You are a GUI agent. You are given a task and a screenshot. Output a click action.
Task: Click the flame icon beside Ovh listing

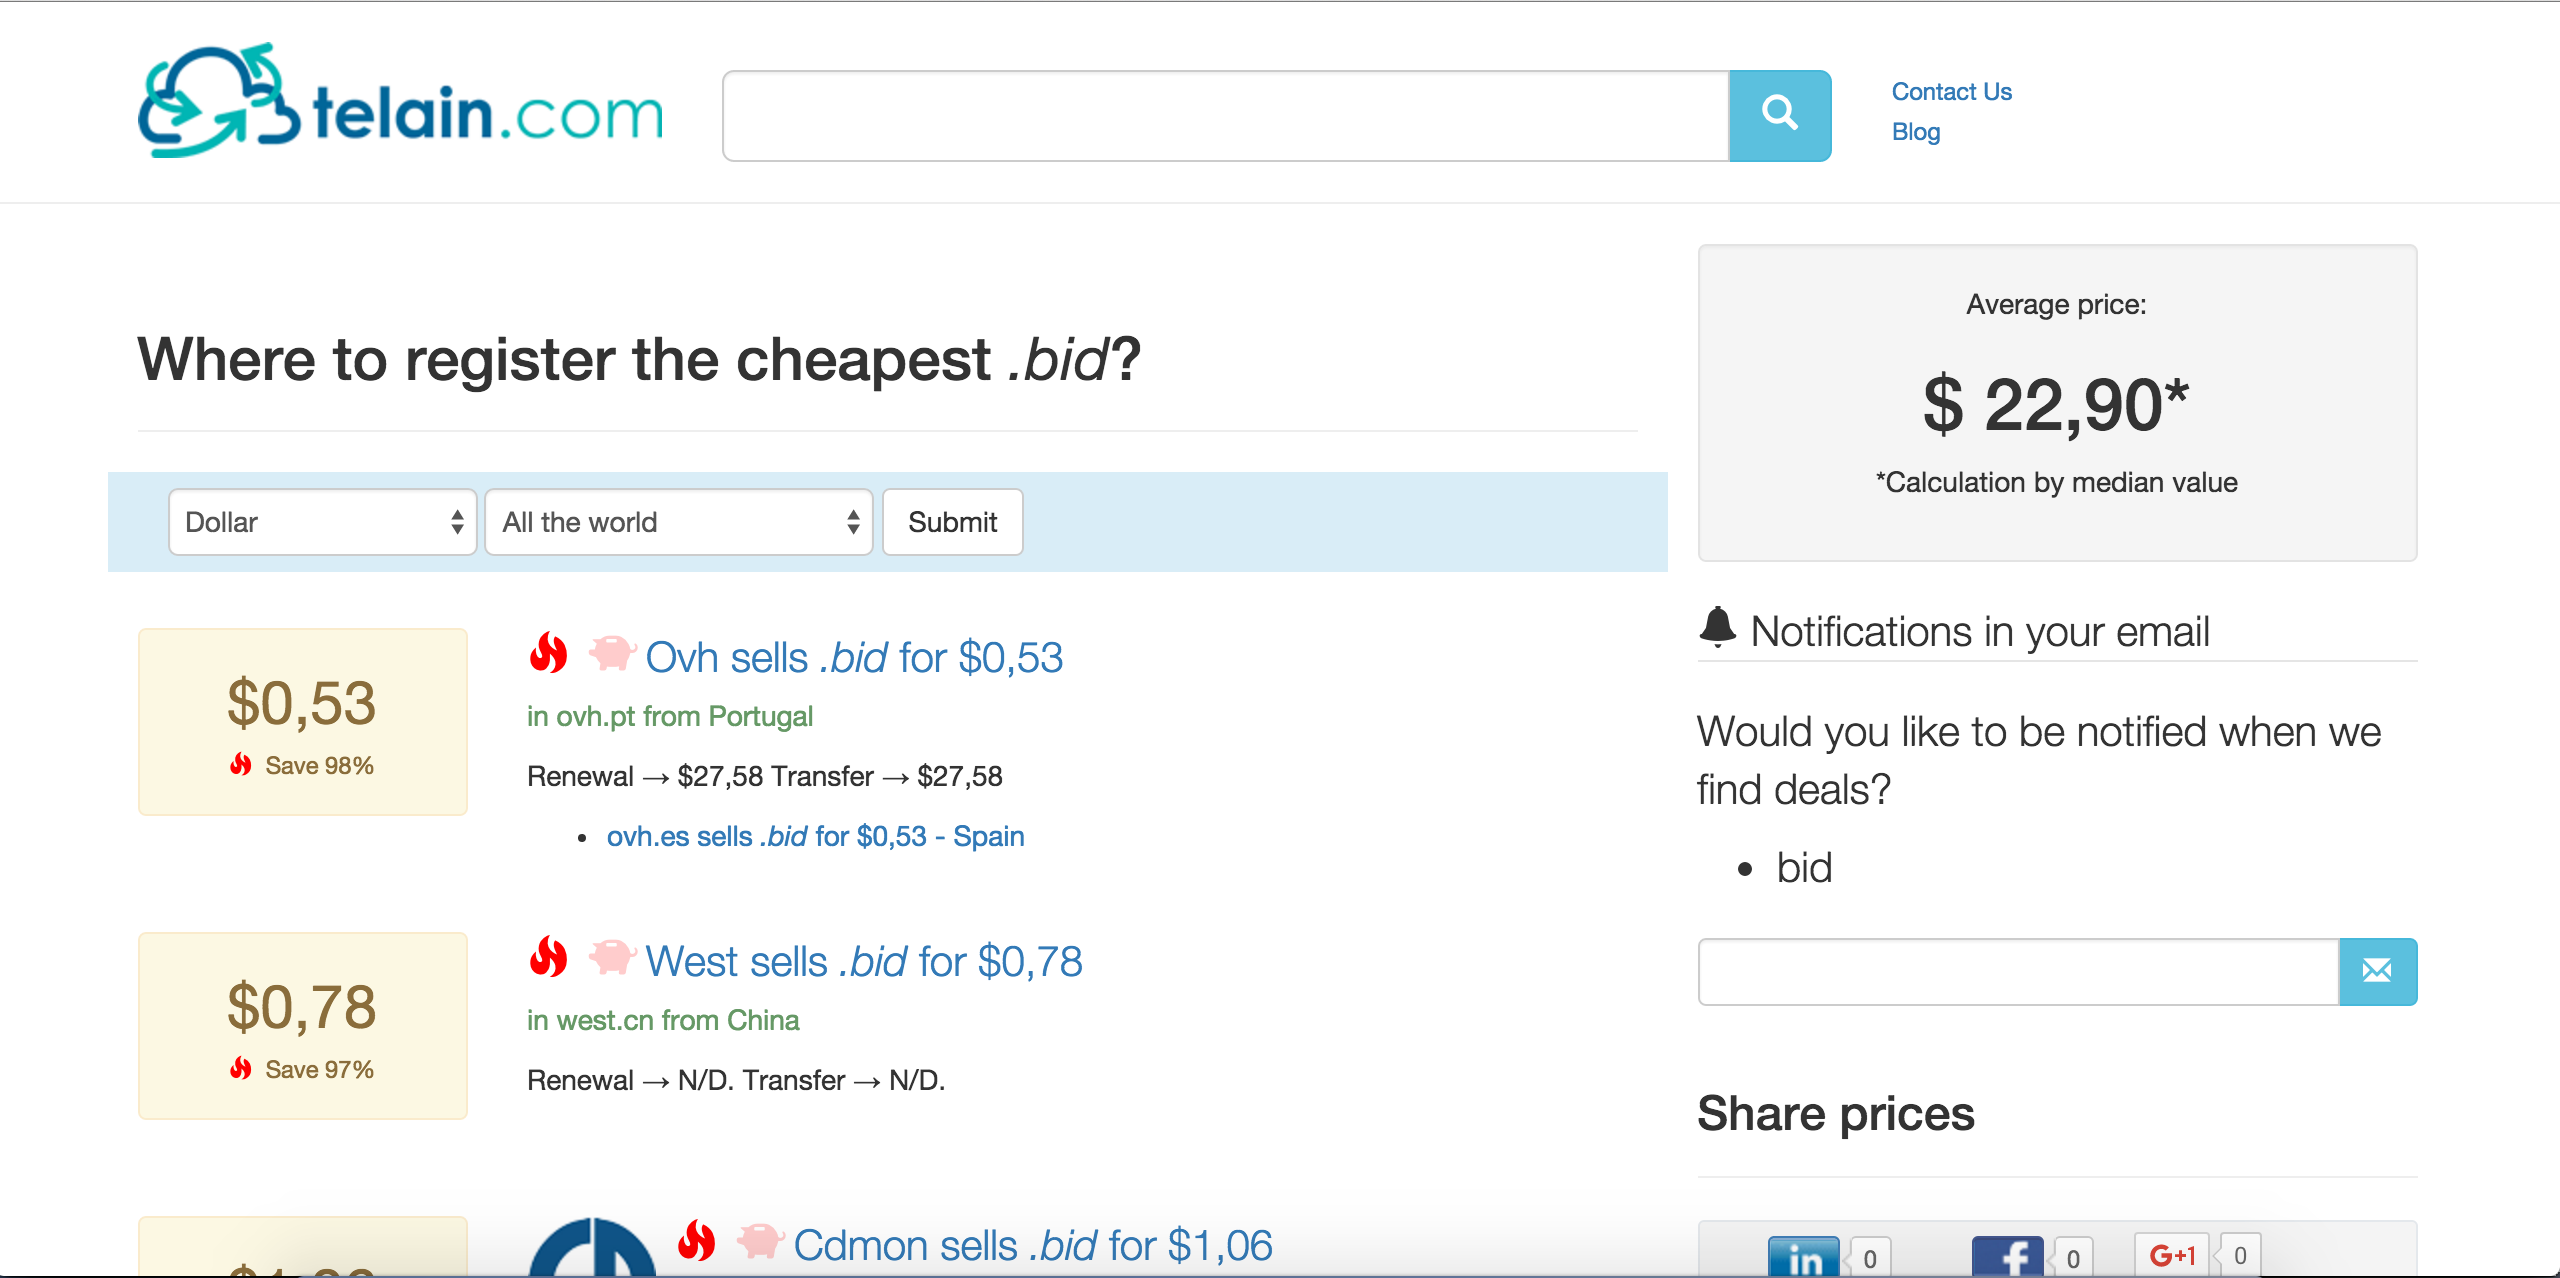[548, 654]
